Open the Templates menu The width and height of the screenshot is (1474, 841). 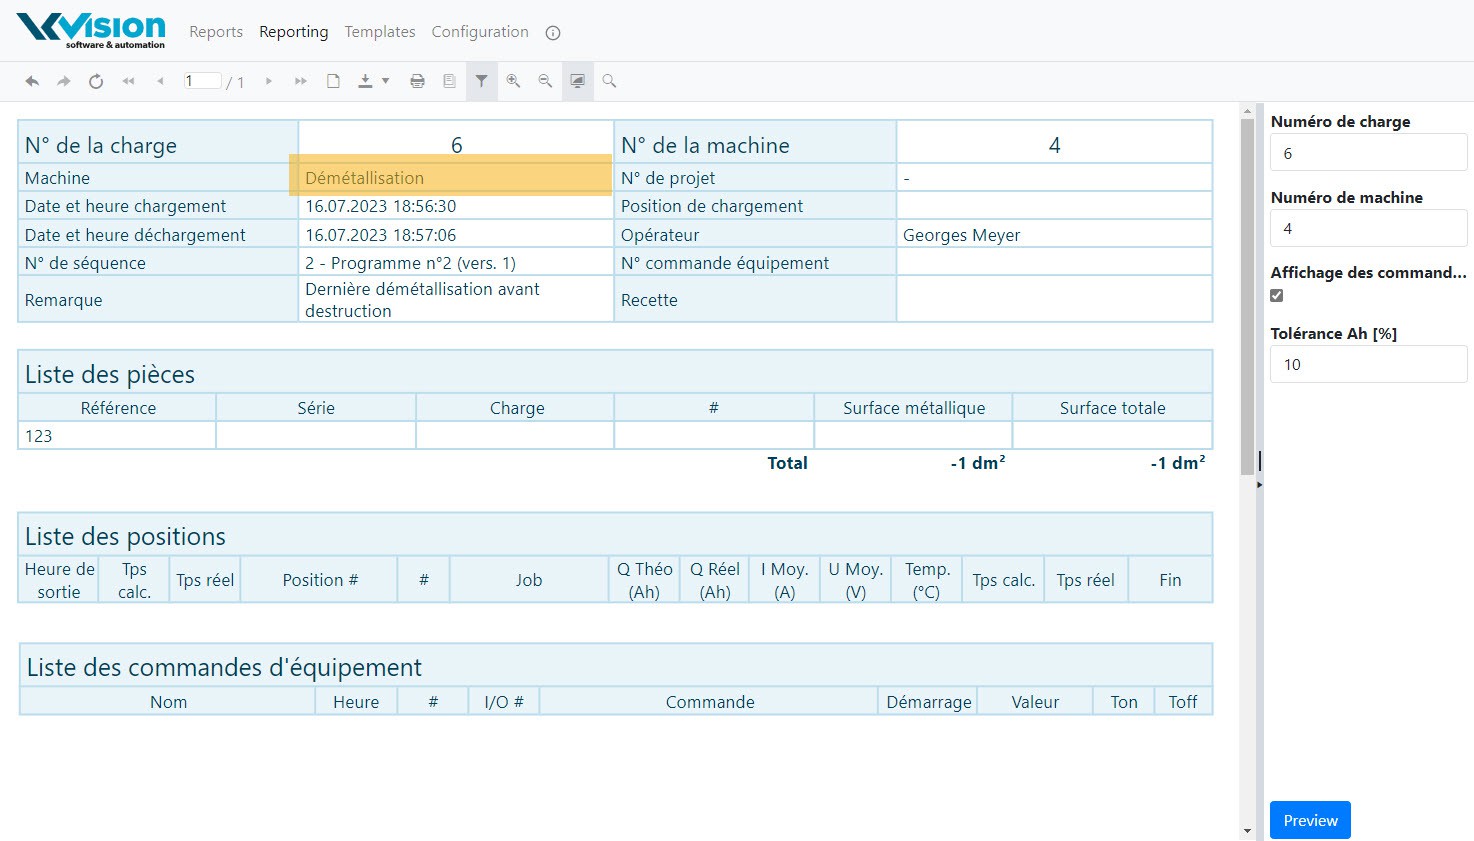[380, 32]
